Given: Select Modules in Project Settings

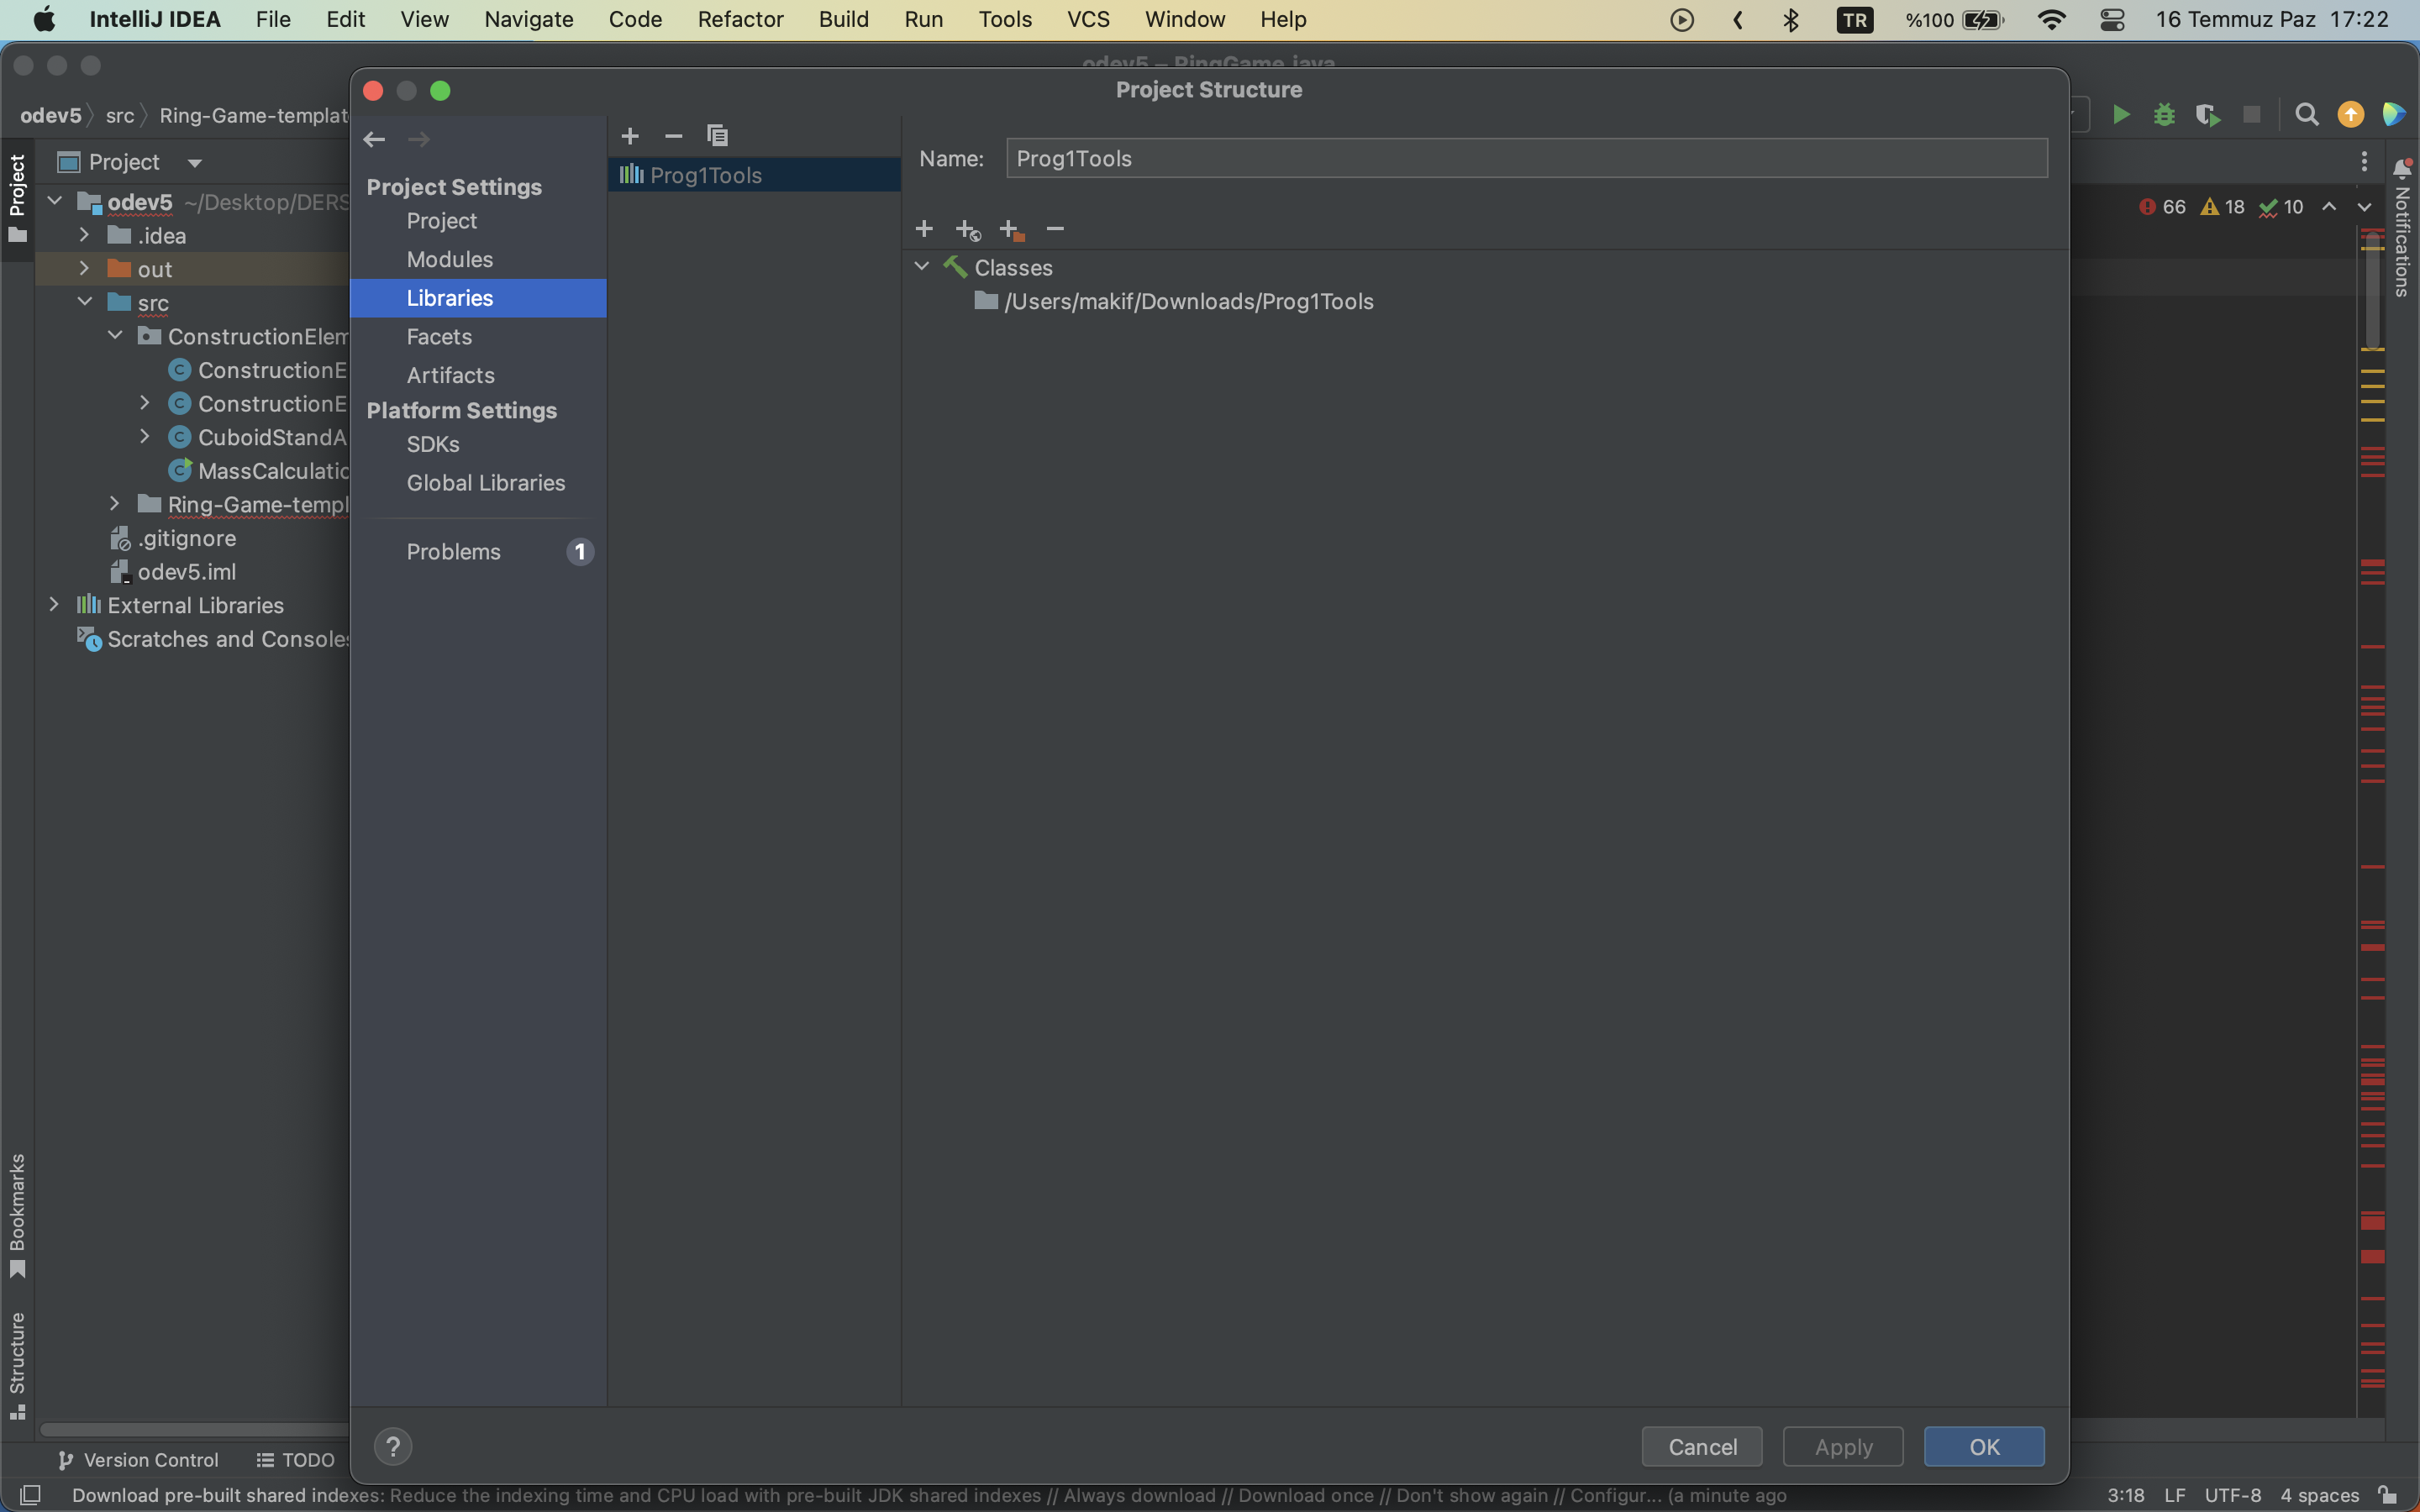Looking at the screenshot, I should pyautogui.click(x=449, y=259).
